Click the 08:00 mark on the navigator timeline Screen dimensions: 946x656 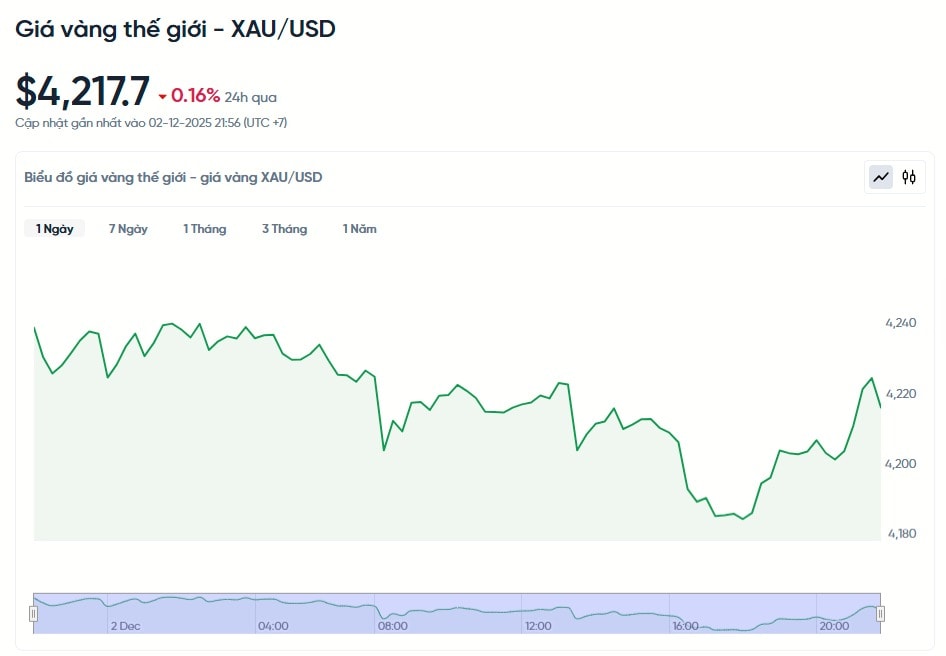(x=392, y=626)
